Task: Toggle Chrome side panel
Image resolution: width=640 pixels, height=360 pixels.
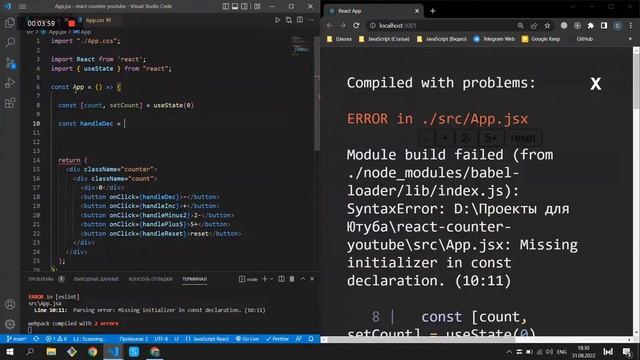Action: click(x=604, y=25)
